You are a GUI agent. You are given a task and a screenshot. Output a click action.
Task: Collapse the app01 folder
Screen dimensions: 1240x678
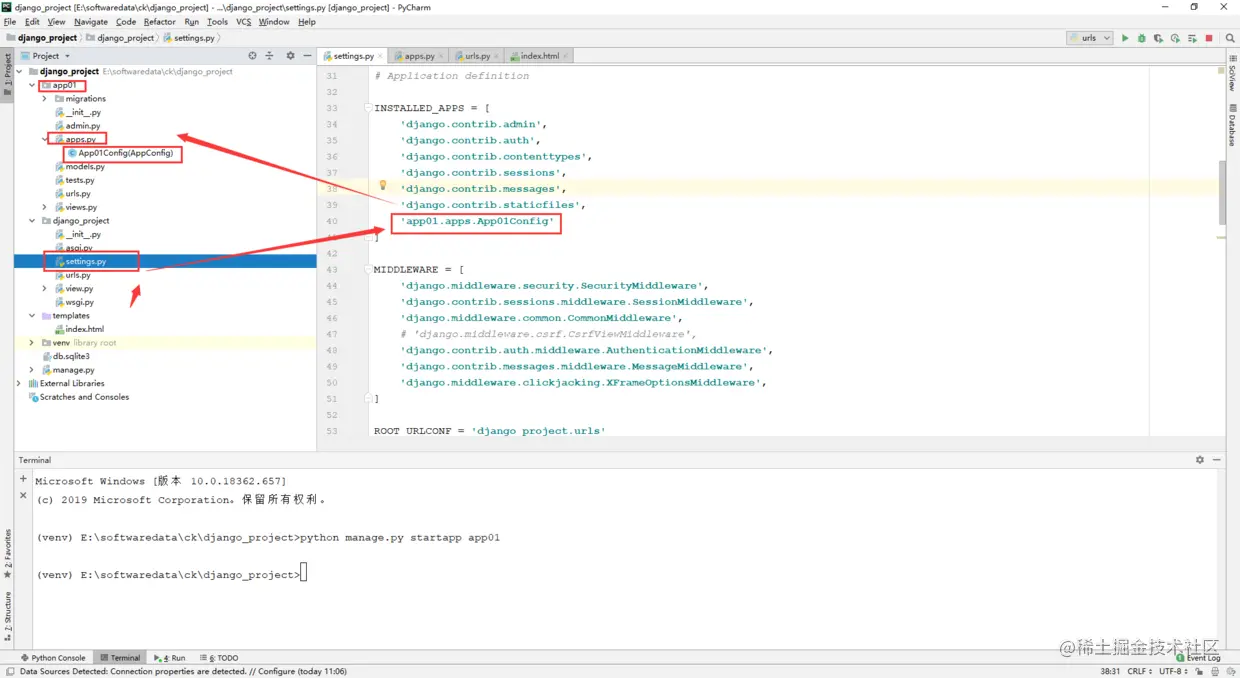pos(32,85)
